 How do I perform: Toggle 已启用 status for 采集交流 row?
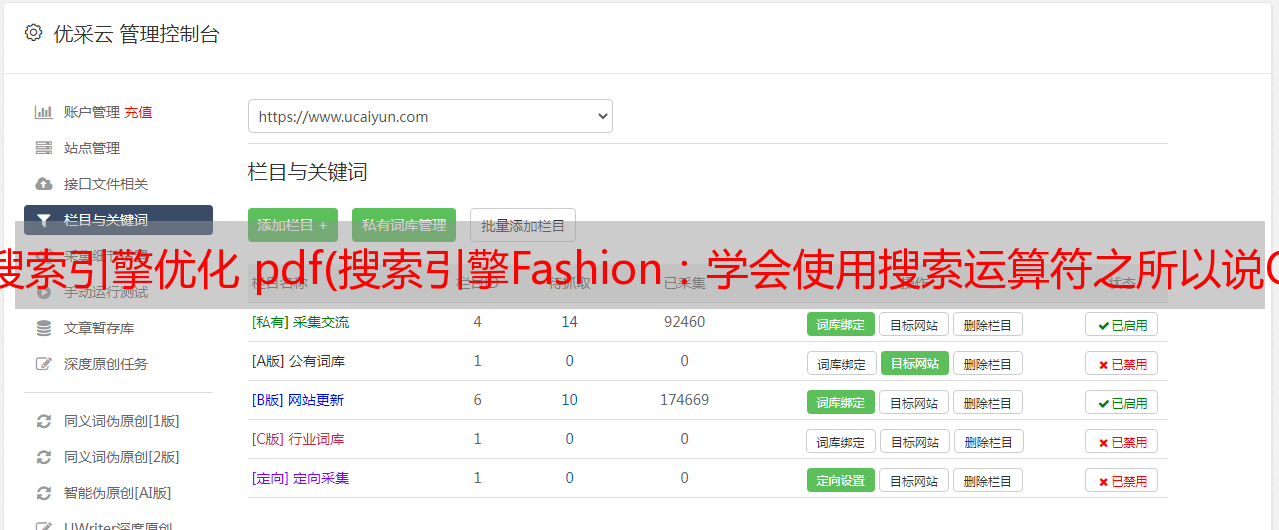click(1122, 324)
